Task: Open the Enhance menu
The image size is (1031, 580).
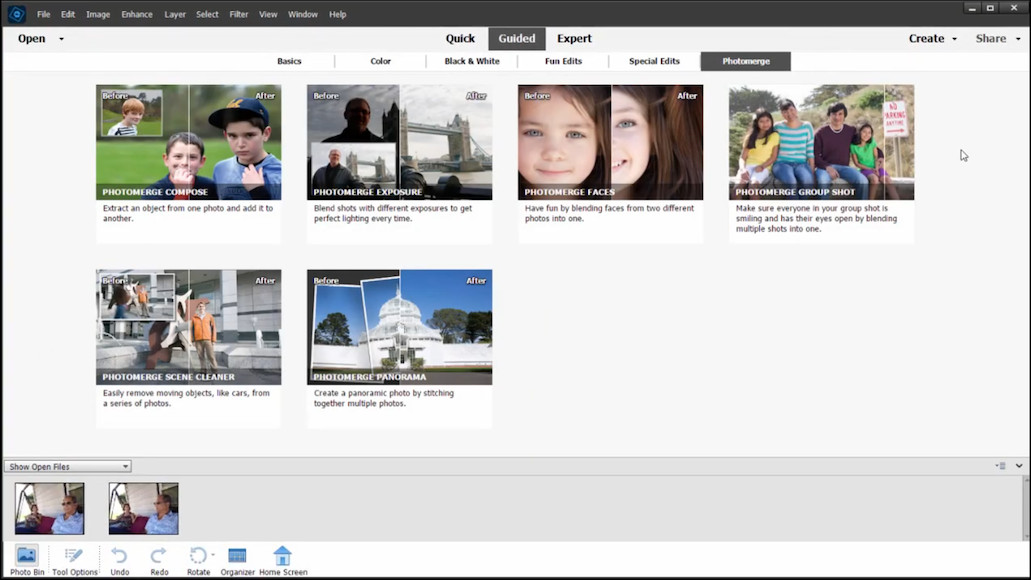Action: tap(137, 15)
